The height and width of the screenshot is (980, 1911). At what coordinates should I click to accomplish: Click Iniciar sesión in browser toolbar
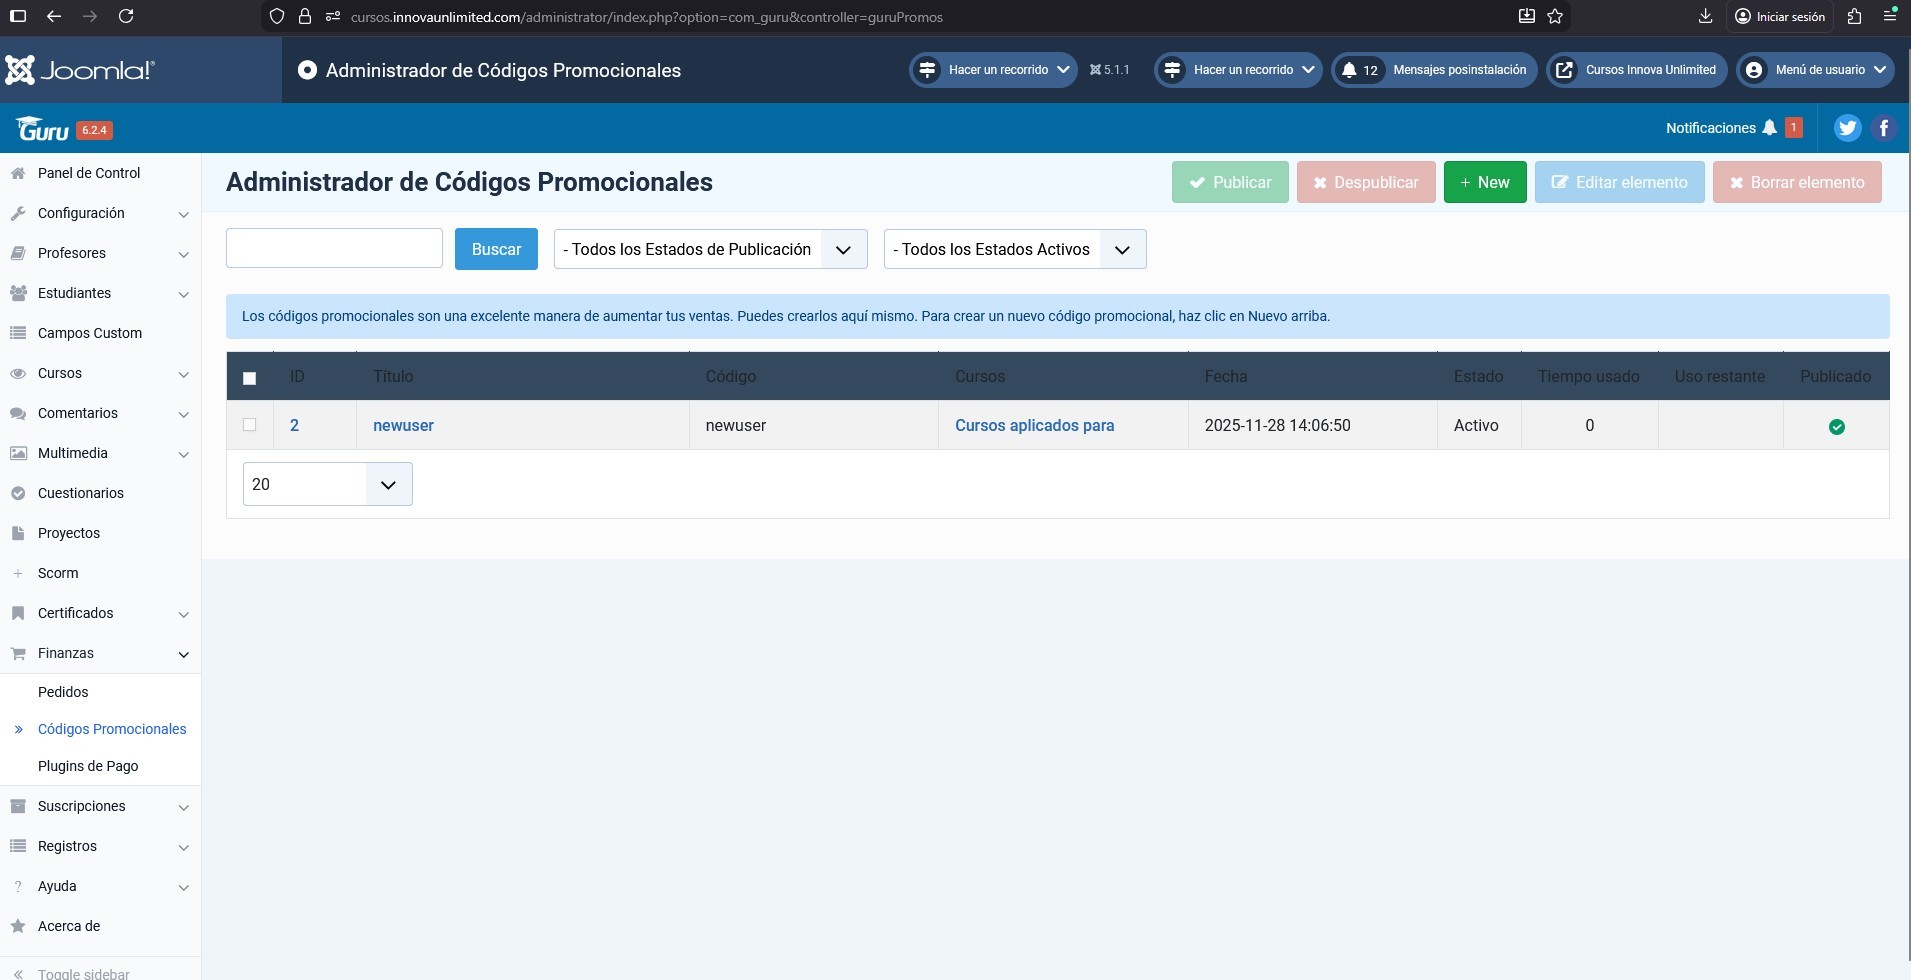[1780, 16]
